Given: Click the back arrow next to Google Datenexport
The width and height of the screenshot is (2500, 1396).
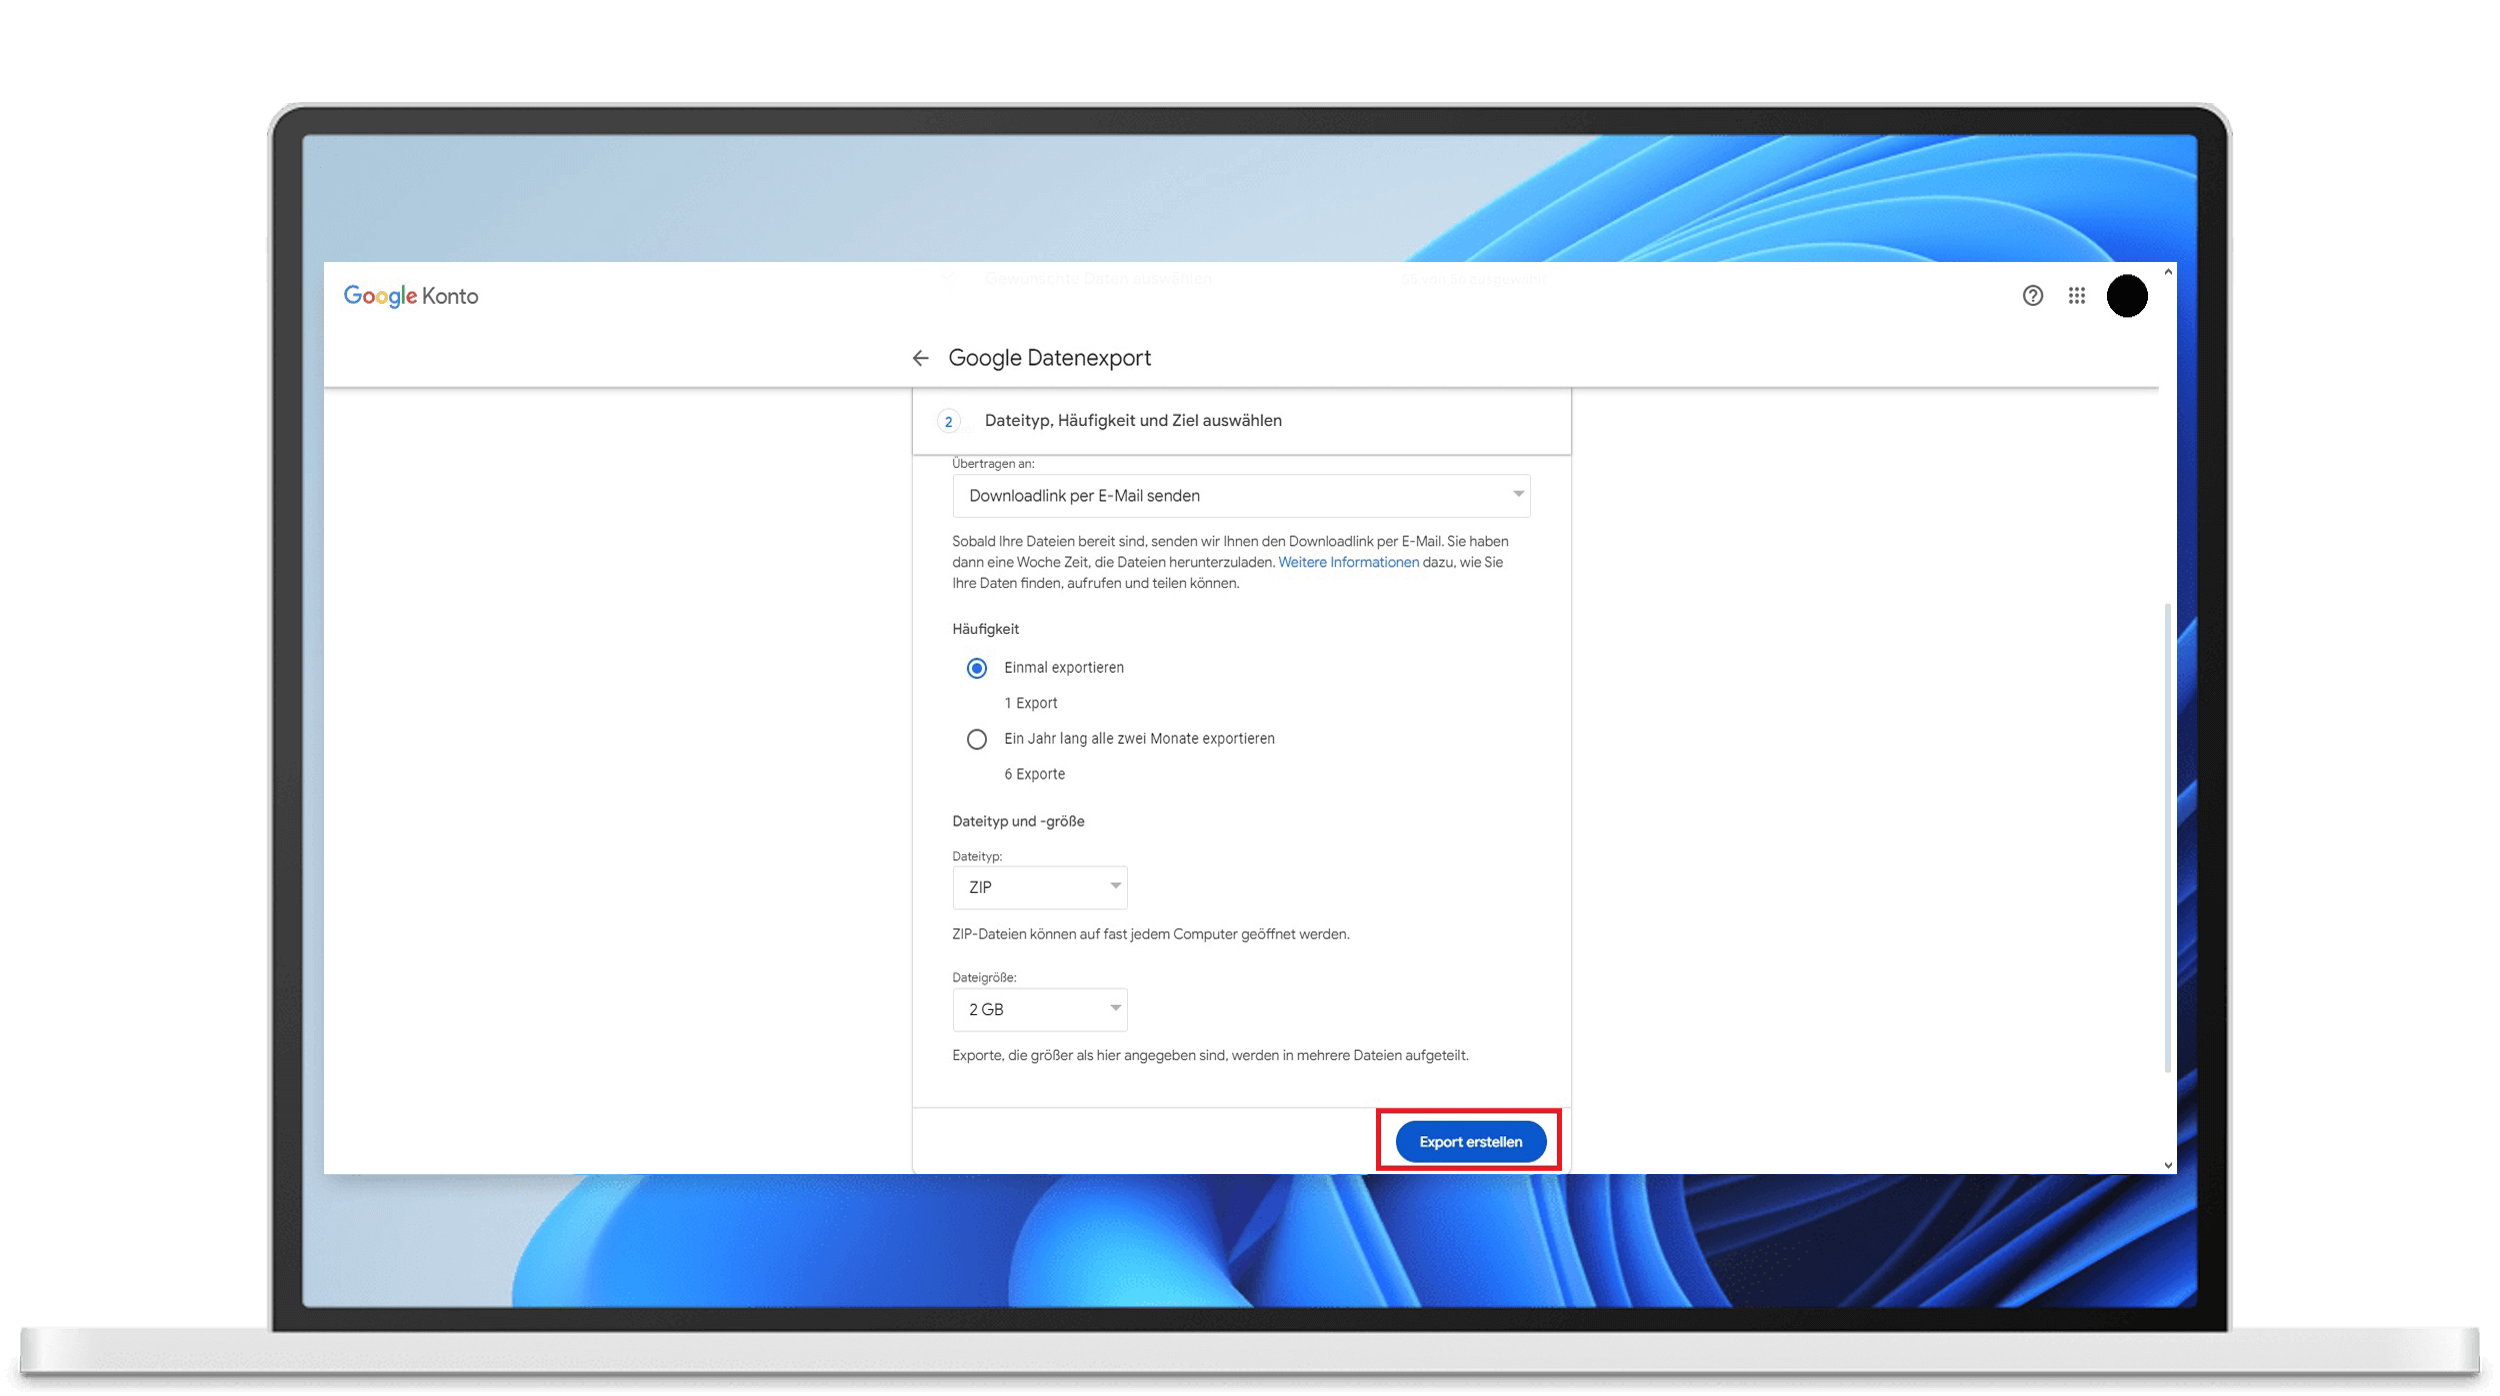Looking at the screenshot, I should tap(920, 358).
